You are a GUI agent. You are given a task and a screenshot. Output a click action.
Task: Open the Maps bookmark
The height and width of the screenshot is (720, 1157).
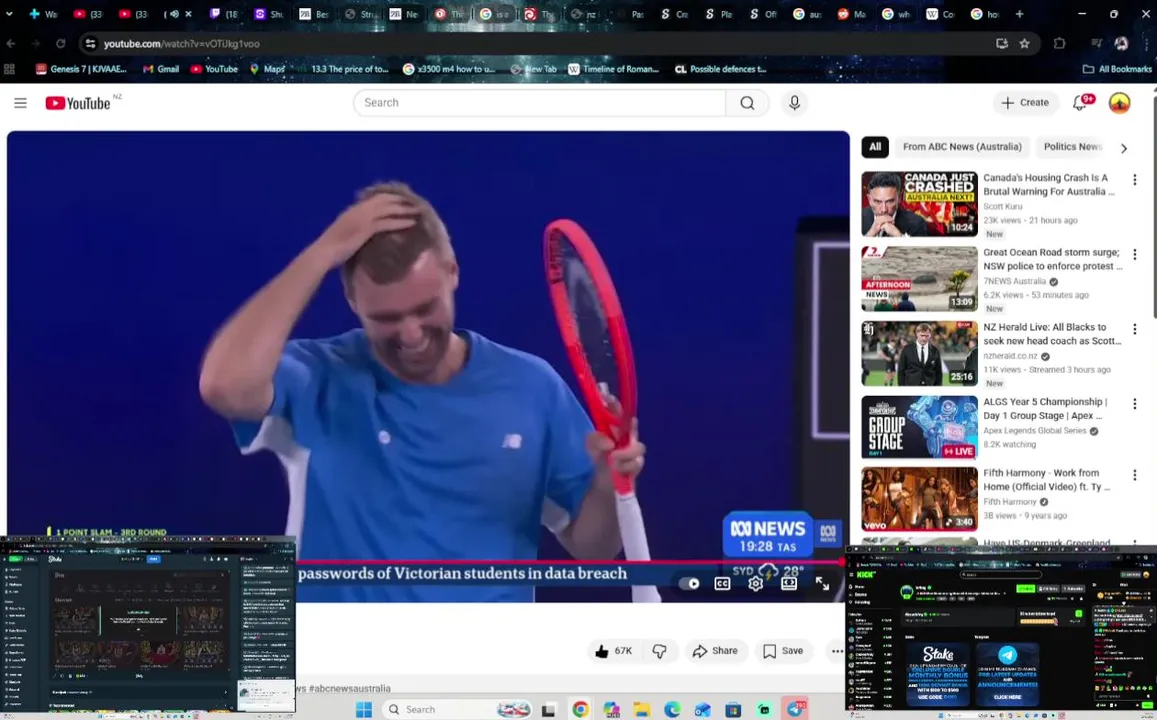[267, 69]
